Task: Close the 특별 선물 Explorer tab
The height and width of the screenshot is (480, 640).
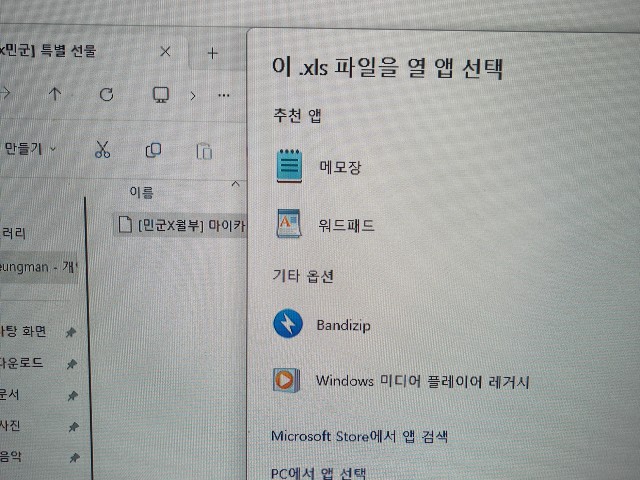Action: [x=165, y=51]
